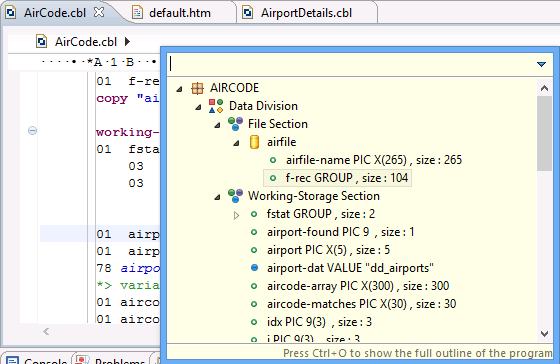Collapse the working-storage code fold marker
Viewport: 560px width, 364px height.
pos(32,131)
